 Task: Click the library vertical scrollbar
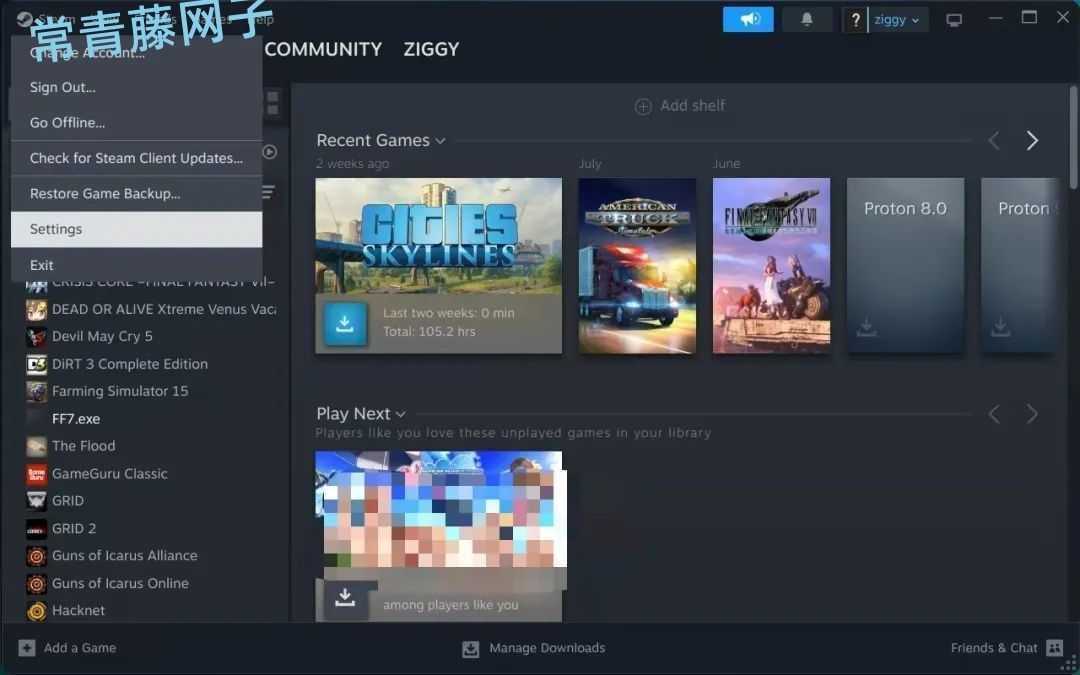pos(1073,138)
